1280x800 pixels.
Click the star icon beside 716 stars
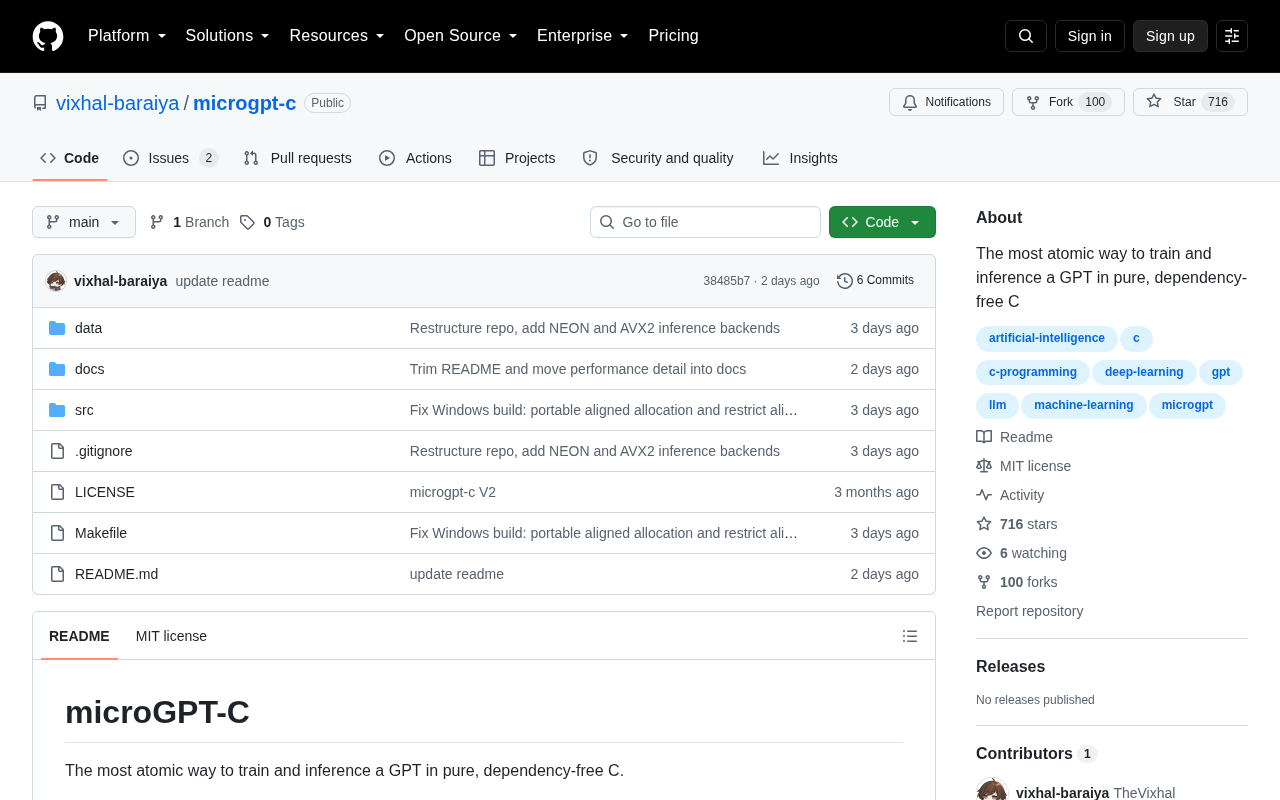coord(984,524)
